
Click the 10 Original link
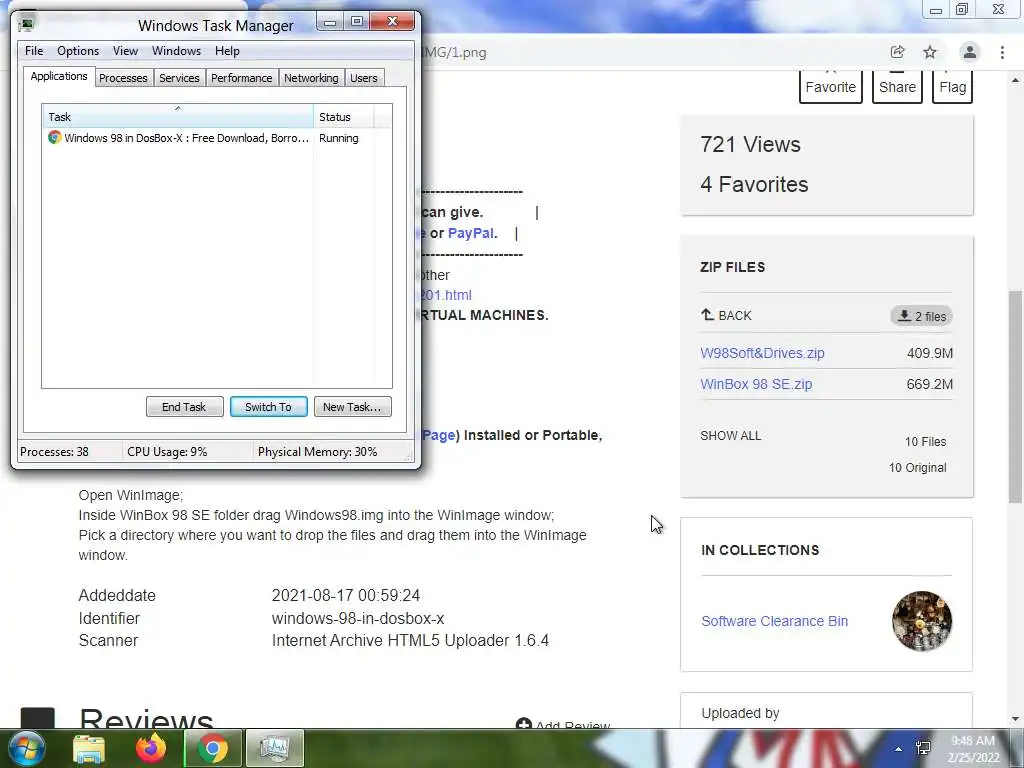coord(918,468)
